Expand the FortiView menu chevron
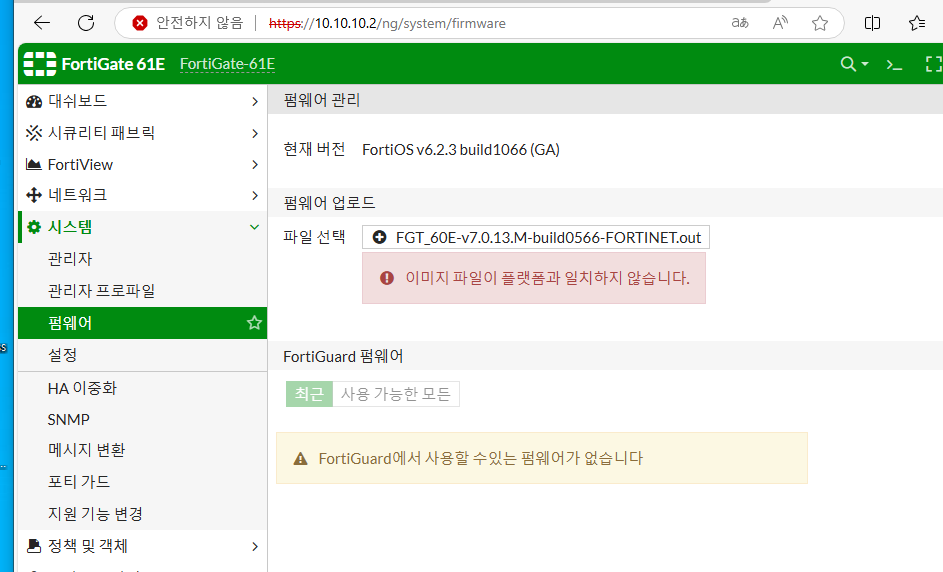The height and width of the screenshot is (572, 943). coord(255,164)
